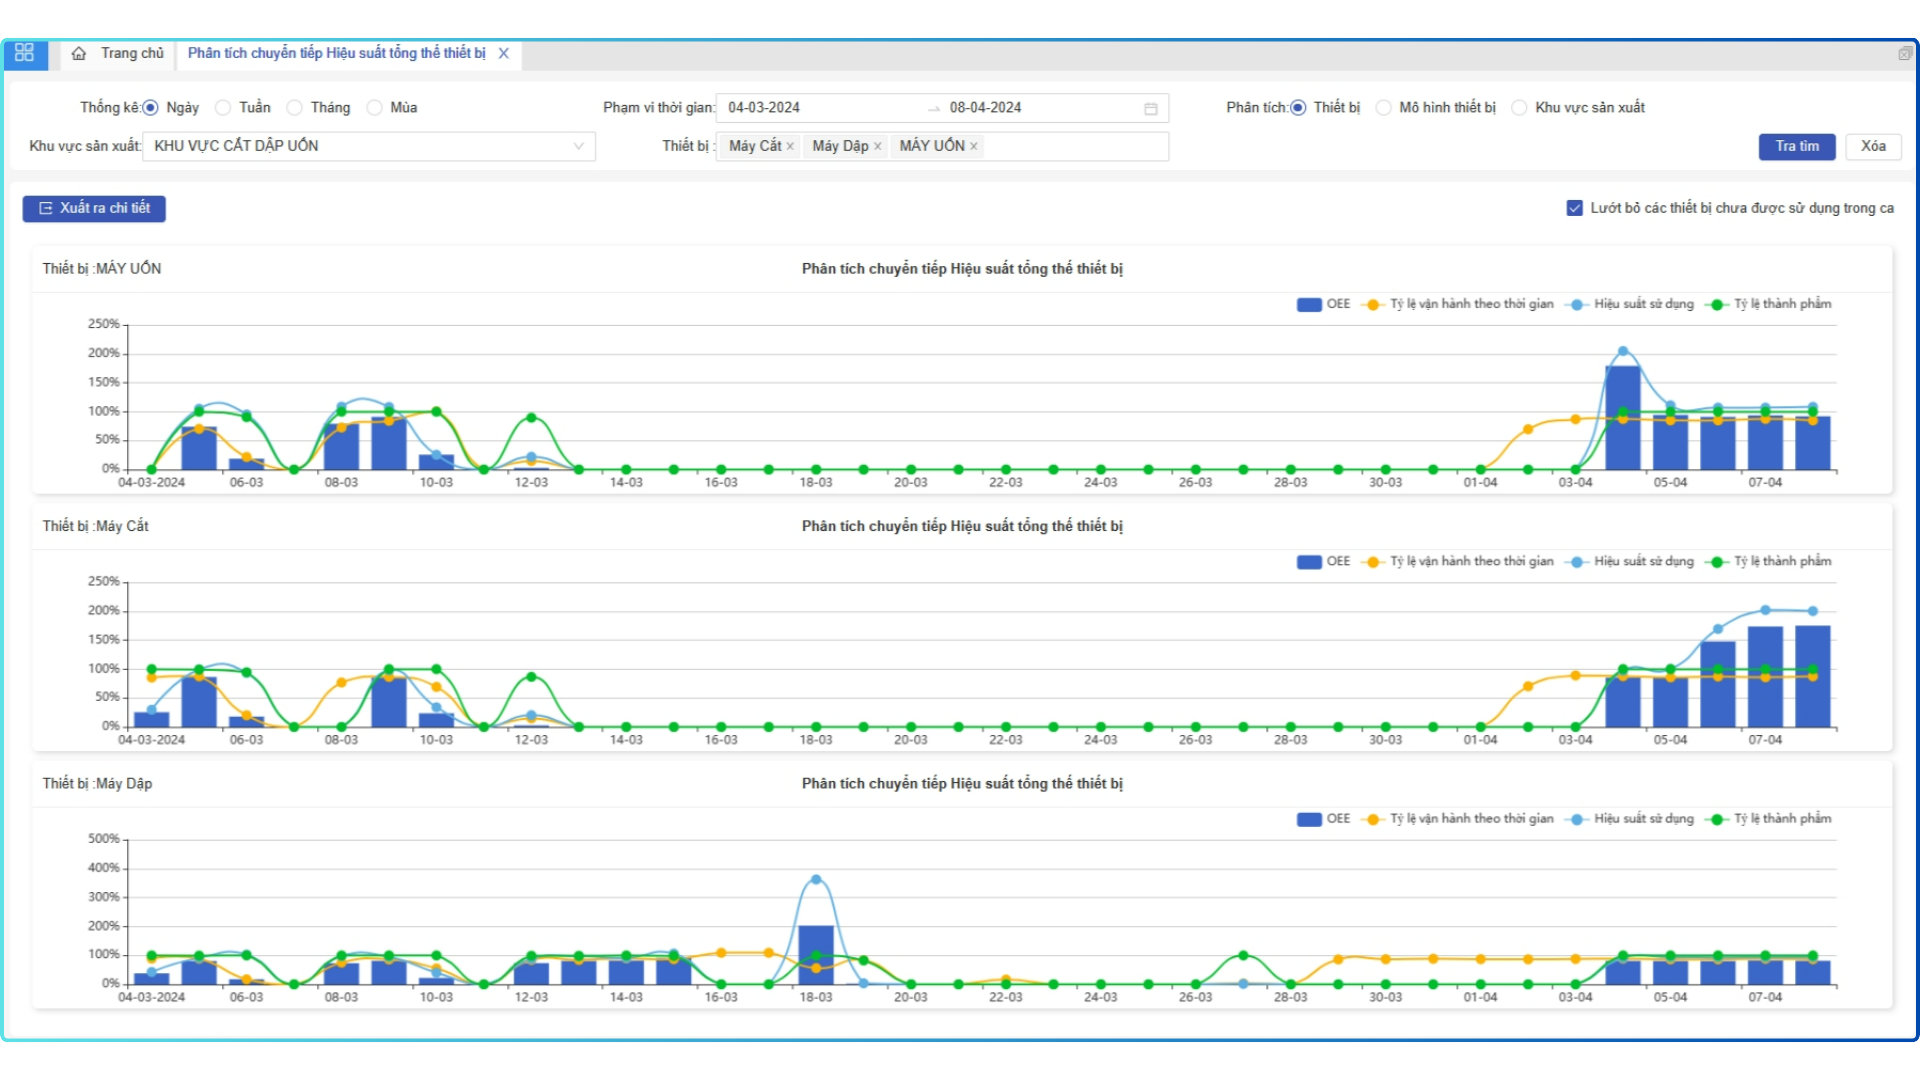Viewport: 1920px width, 1080px height.
Task: Toggle OEE legend in Máy Cắt chart
Action: click(x=1323, y=562)
